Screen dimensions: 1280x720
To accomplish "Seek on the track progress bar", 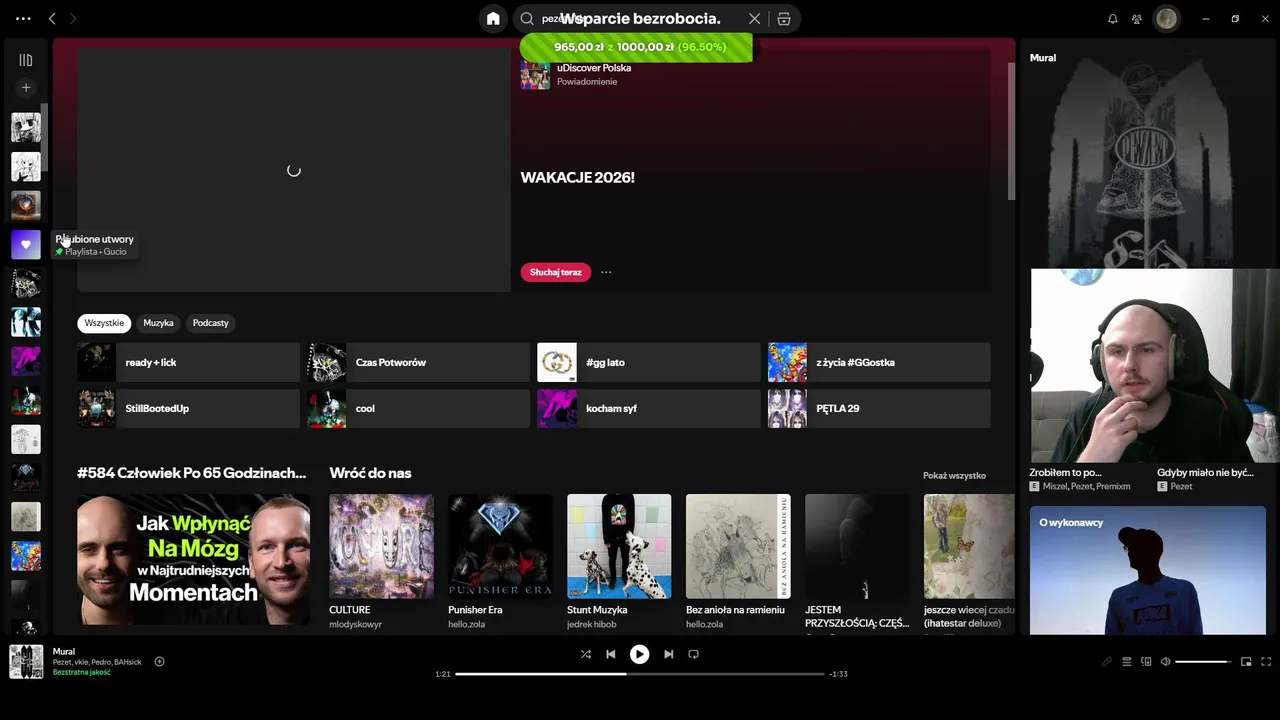I will click(640, 674).
